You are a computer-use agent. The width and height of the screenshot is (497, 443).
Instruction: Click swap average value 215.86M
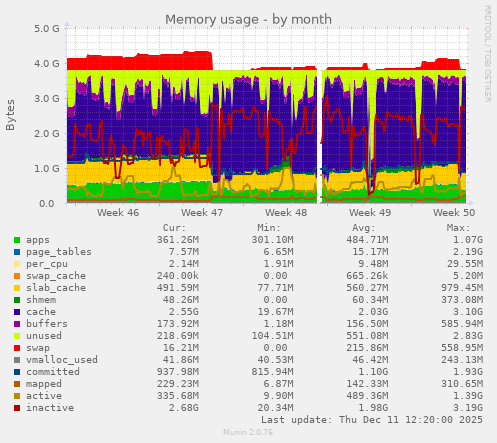coord(367,348)
